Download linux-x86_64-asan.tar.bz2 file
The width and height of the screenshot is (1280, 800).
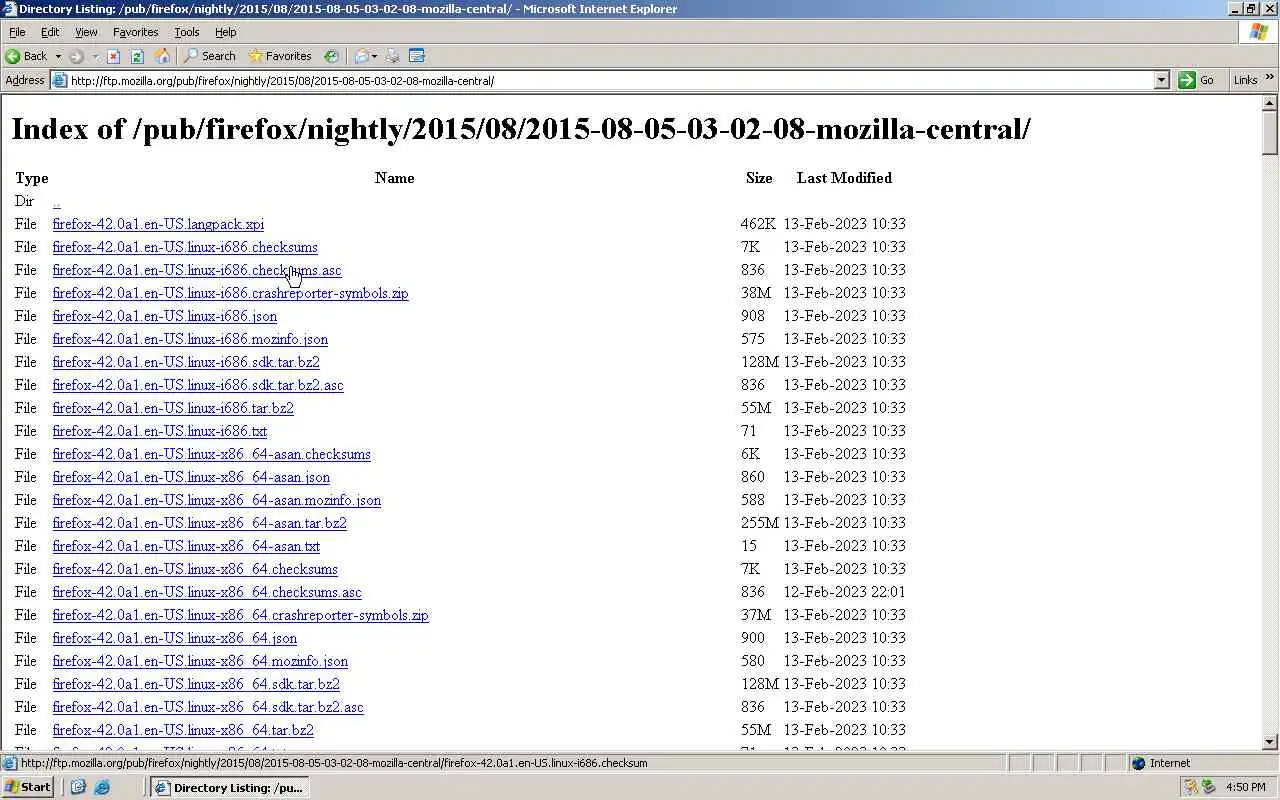(x=200, y=523)
